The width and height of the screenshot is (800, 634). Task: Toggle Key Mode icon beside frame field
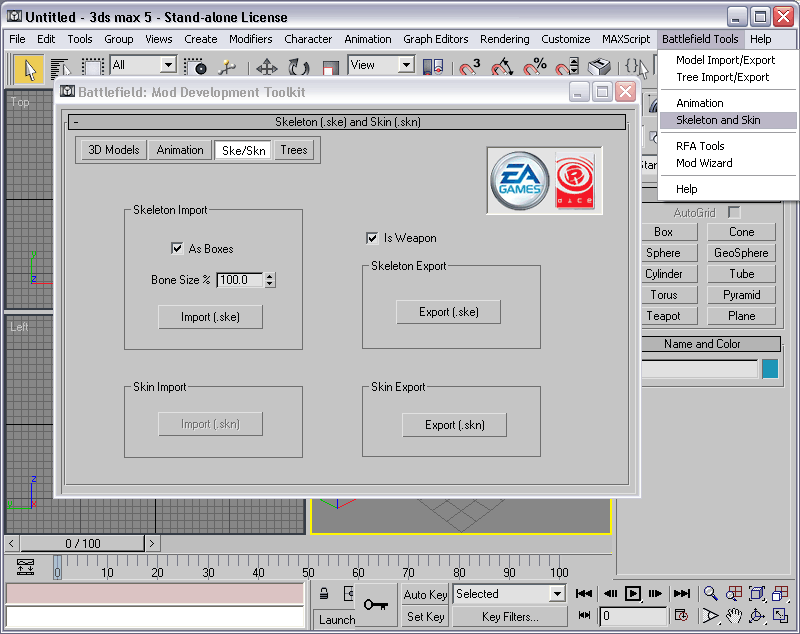pos(584,616)
